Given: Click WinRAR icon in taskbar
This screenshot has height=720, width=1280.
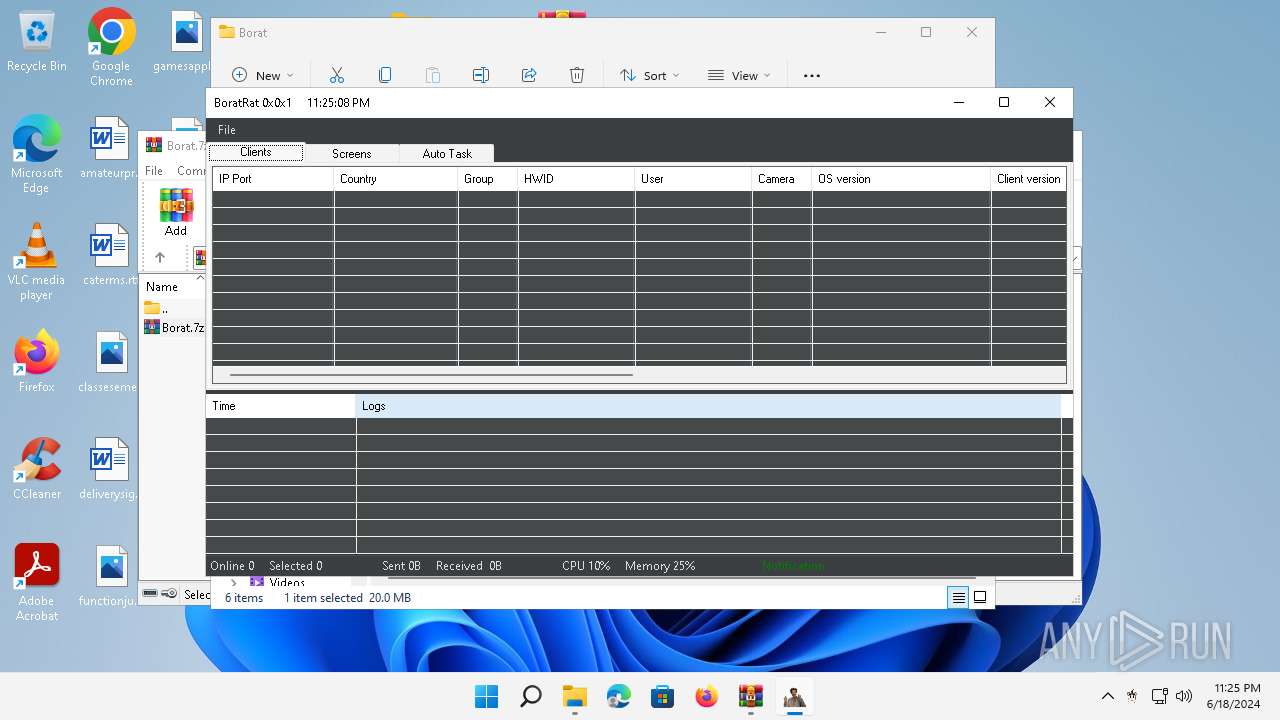Looking at the screenshot, I should click(x=751, y=696).
